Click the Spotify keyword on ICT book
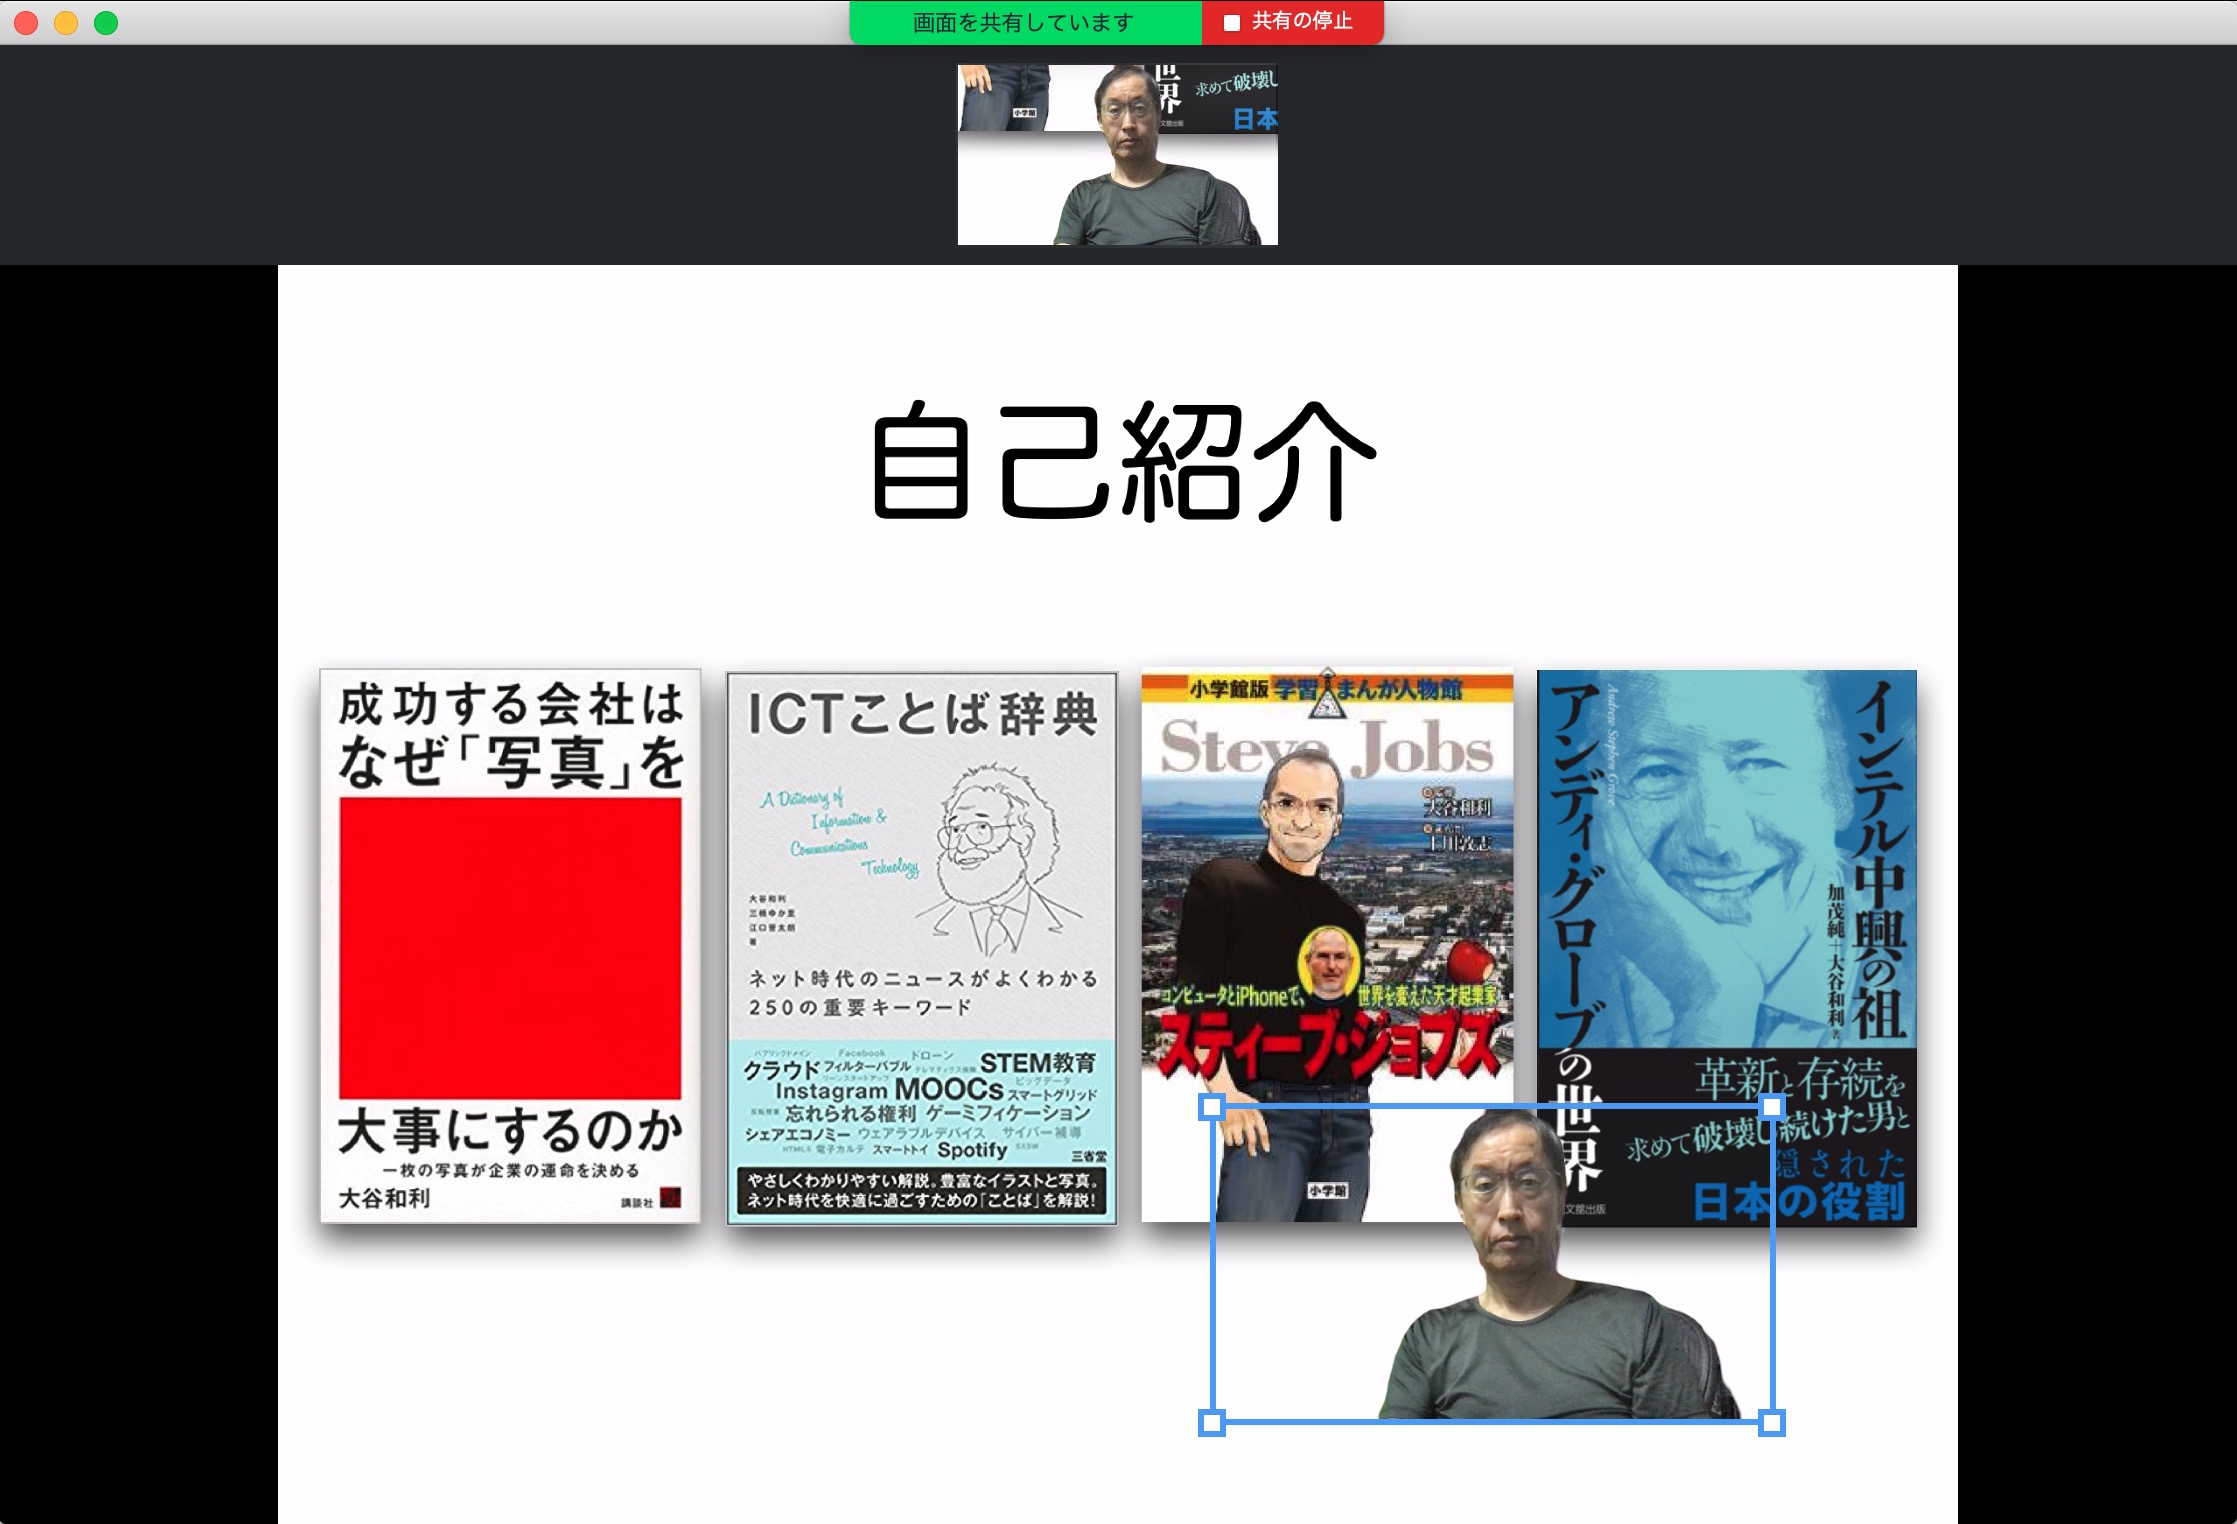The width and height of the screenshot is (2237, 1524). click(x=971, y=1150)
